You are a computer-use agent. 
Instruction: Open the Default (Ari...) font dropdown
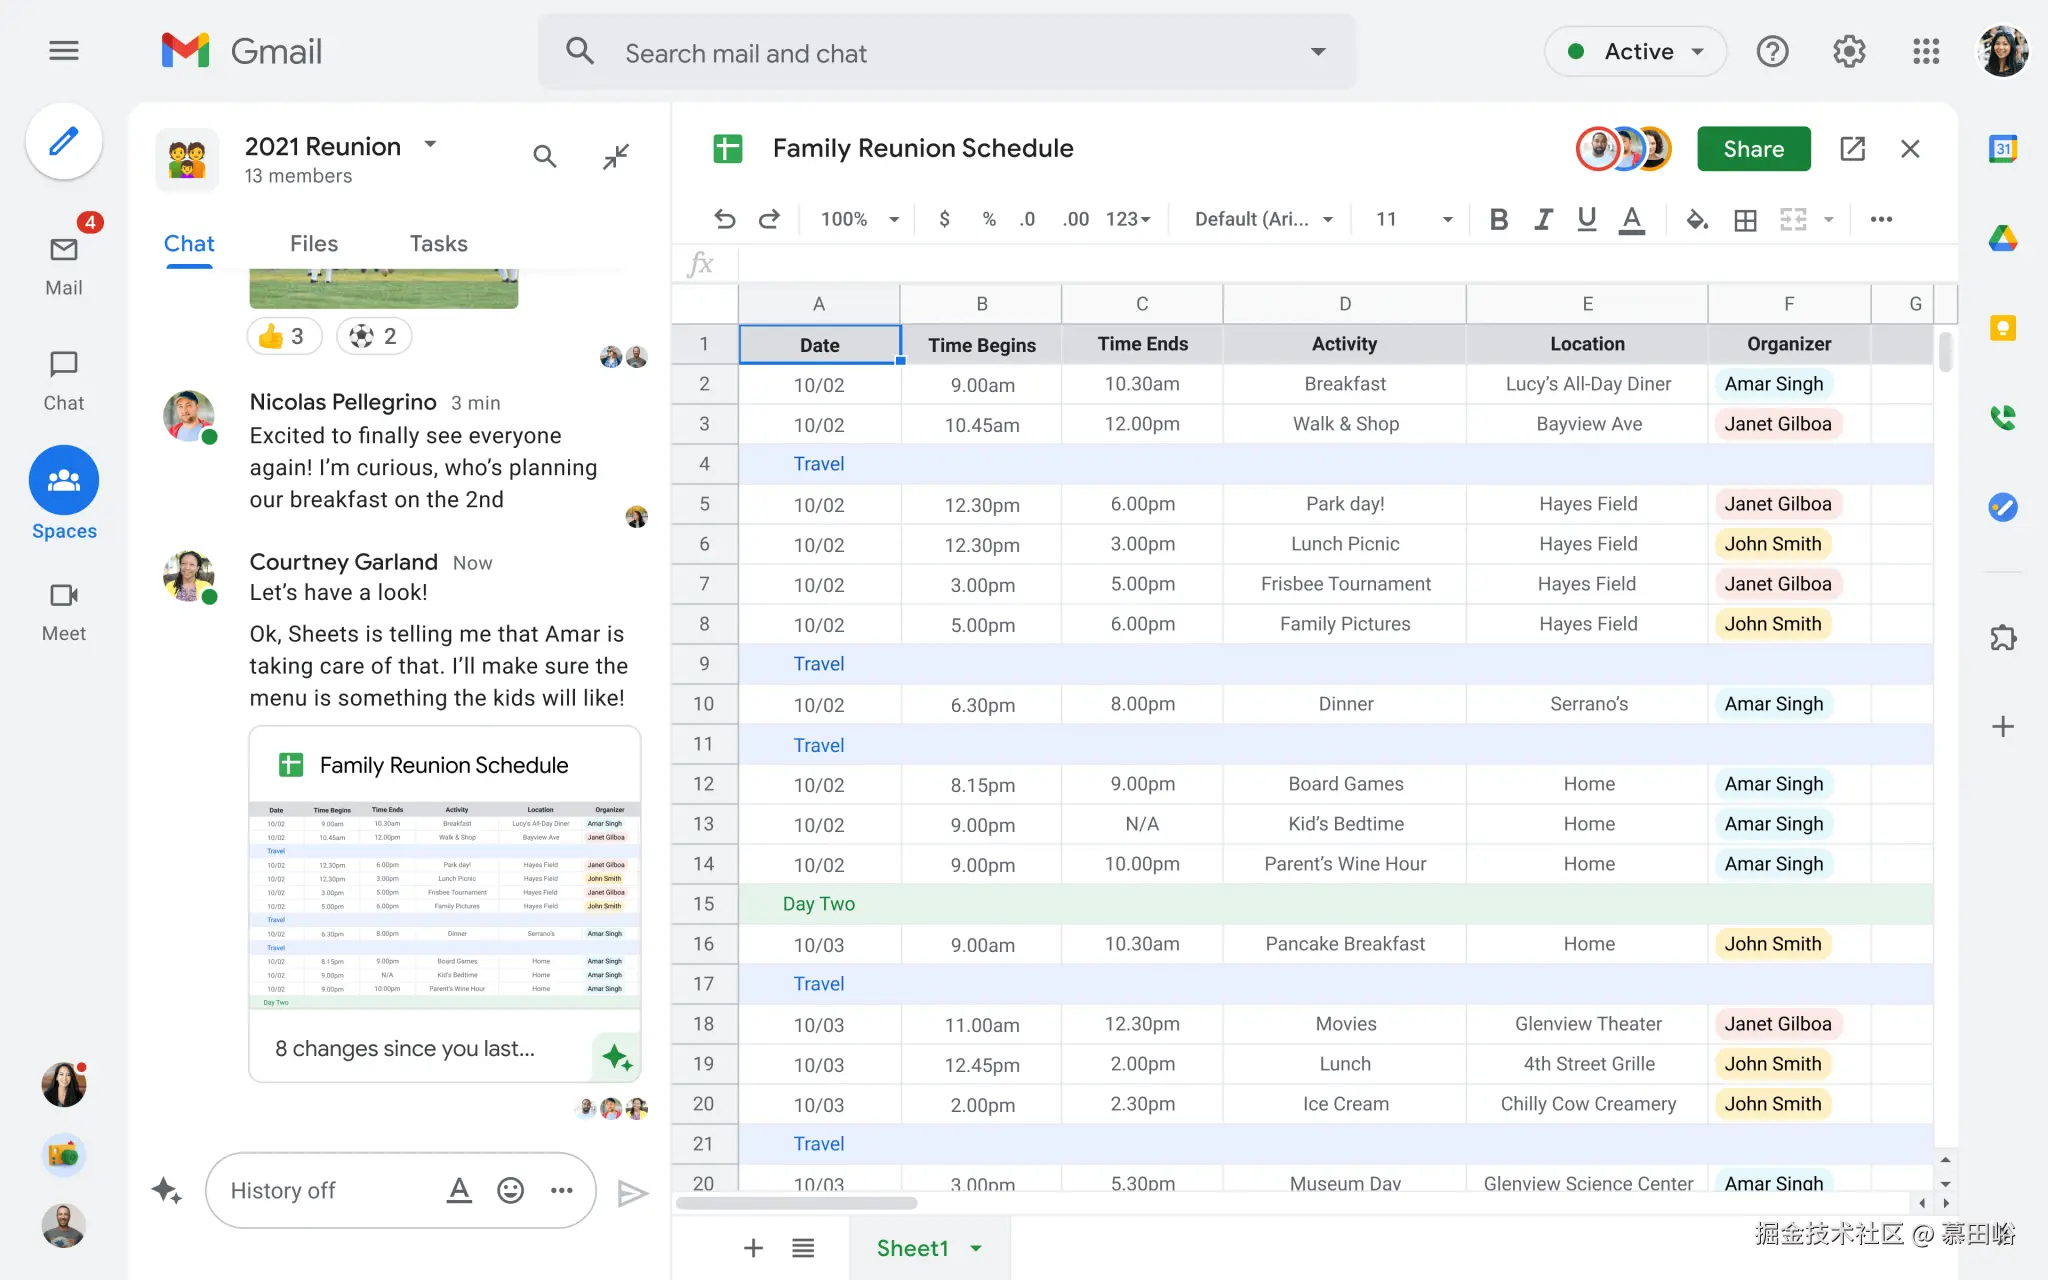pos(1264,219)
